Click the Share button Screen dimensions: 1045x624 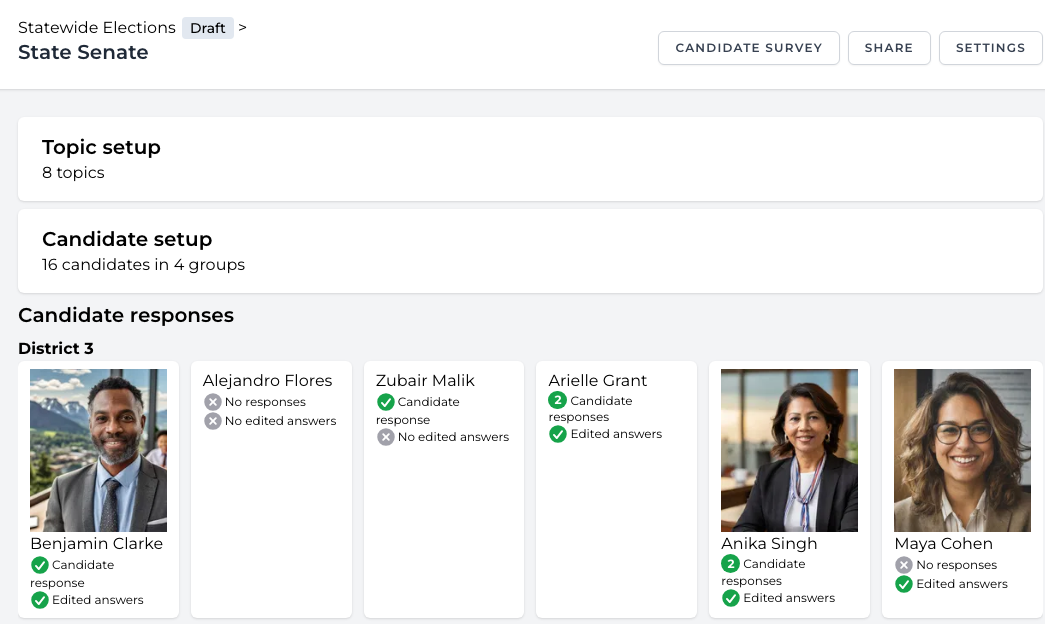click(x=888, y=47)
